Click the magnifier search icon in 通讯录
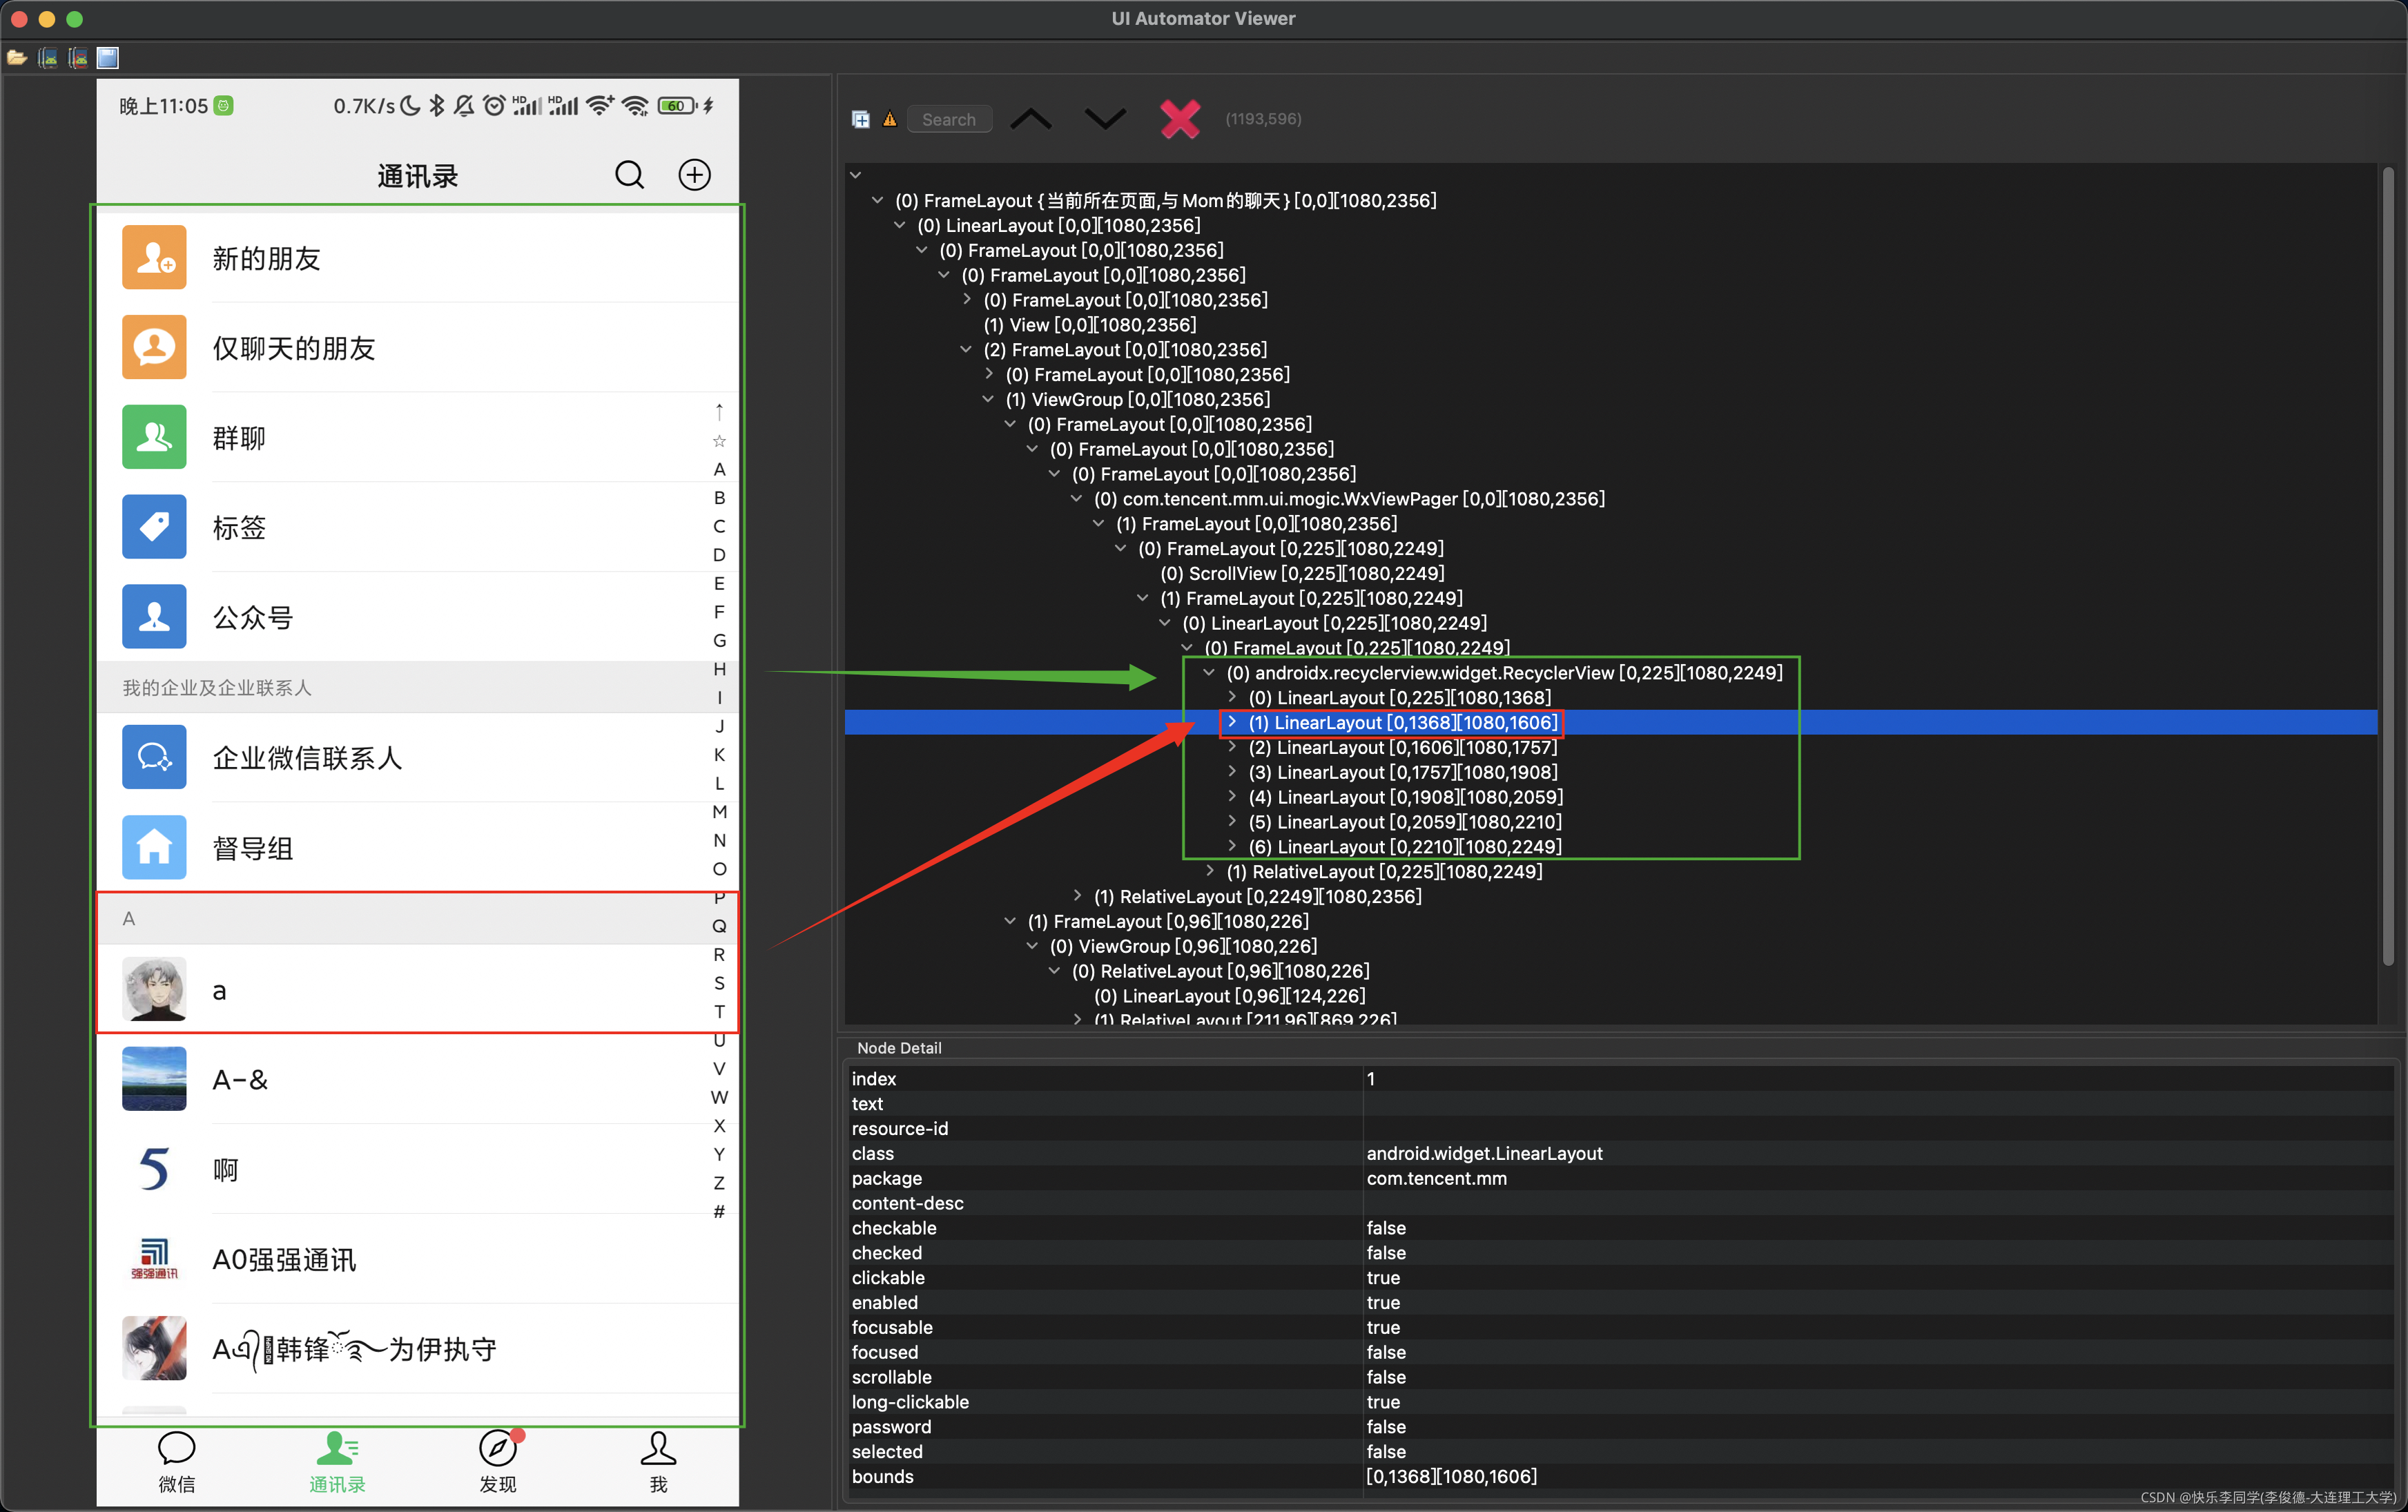The height and width of the screenshot is (1512, 2408). pyautogui.click(x=629, y=175)
